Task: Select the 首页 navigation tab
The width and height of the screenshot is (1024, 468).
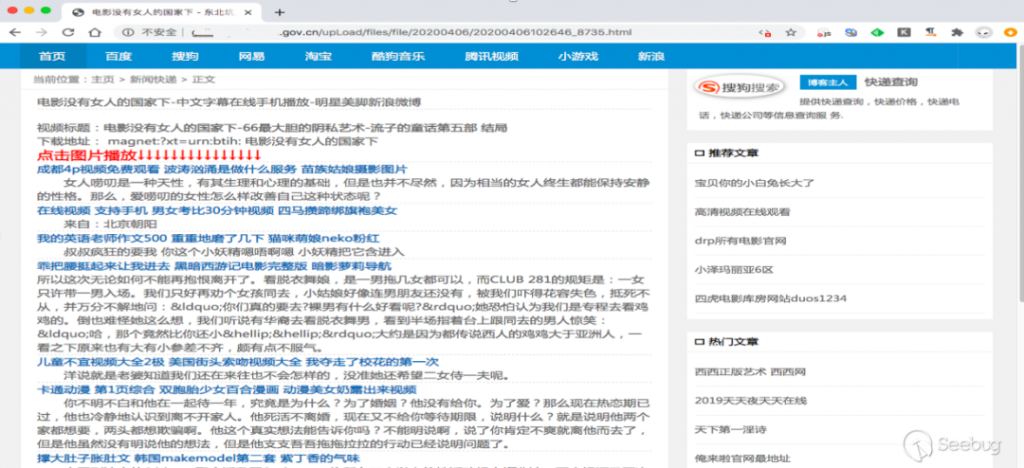Action: (x=52, y=56)
